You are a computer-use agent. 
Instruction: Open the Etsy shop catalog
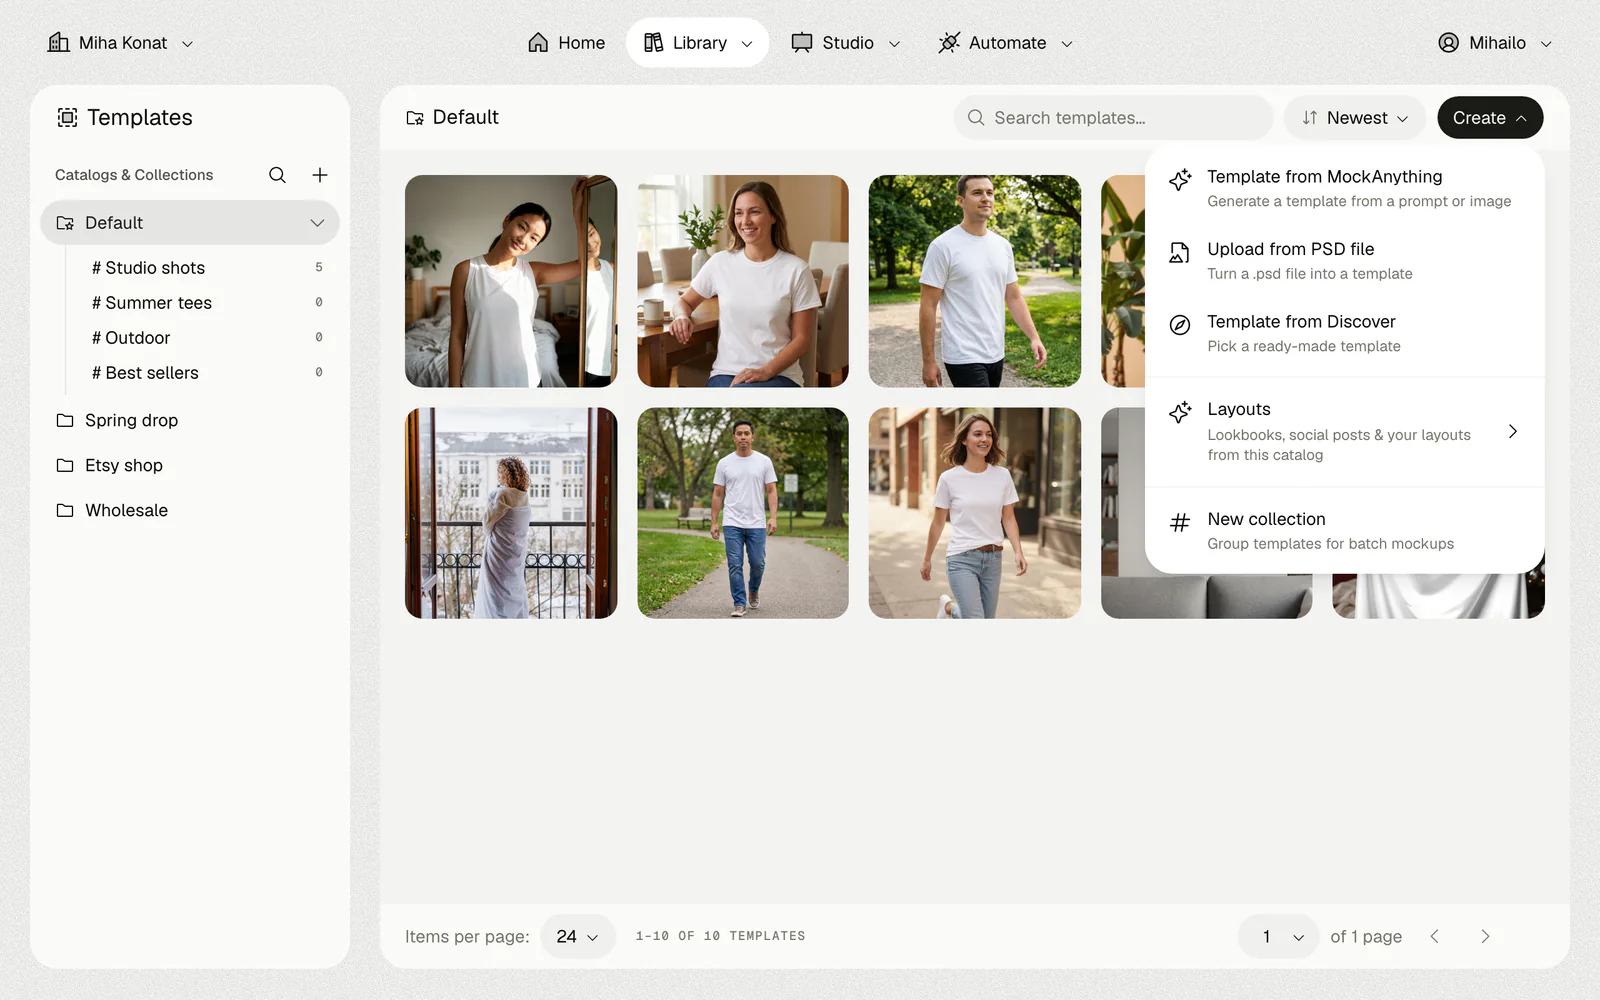coord(190,465)
